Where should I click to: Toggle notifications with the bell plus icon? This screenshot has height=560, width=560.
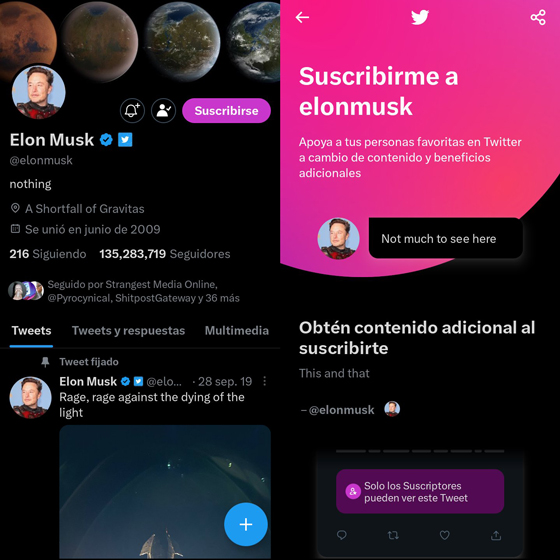[x=132, y=110]
